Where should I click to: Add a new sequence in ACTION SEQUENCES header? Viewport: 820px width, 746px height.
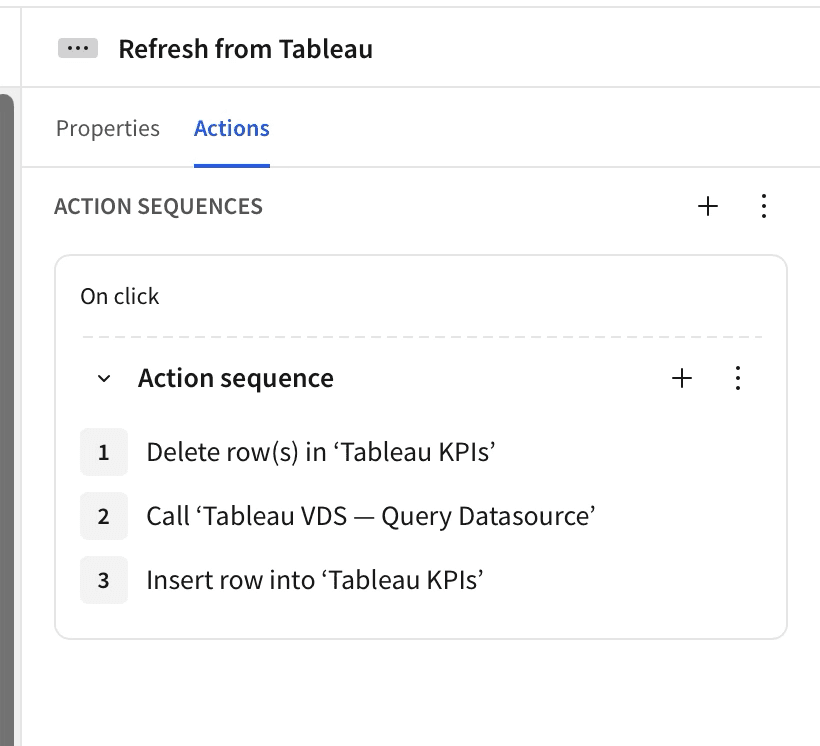point(708,207)
